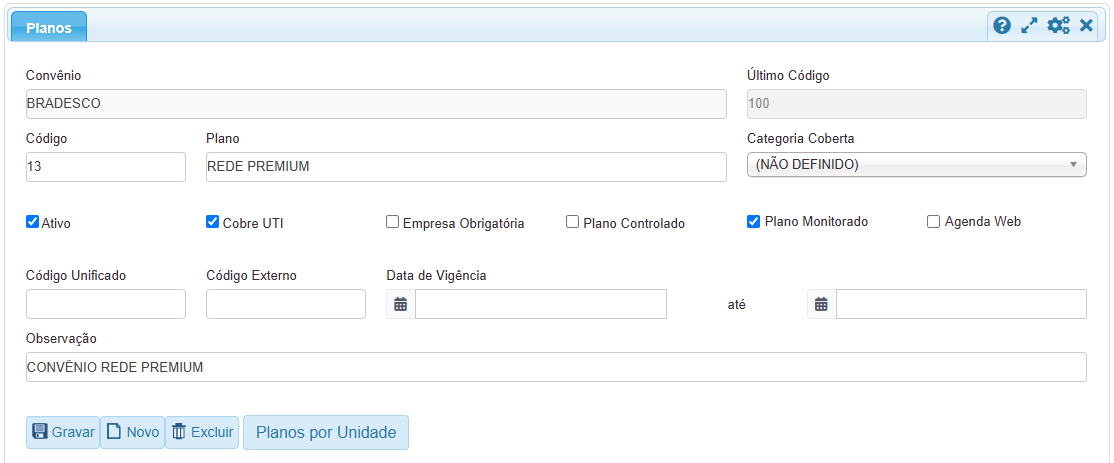The width and height of the screenshot is (1114, 463).
Task: Click the Gravar save button
Action: point(63,432)
